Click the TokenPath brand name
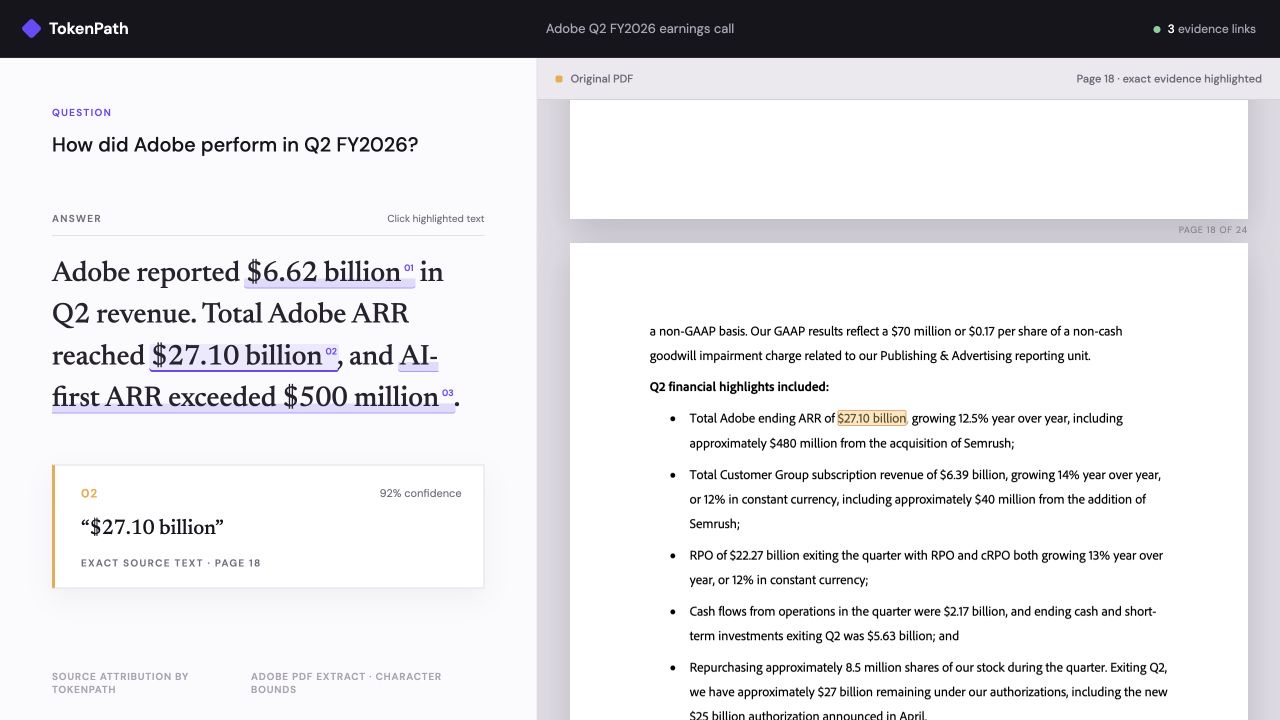1280x720 pixels. click(x=89, y=28)
